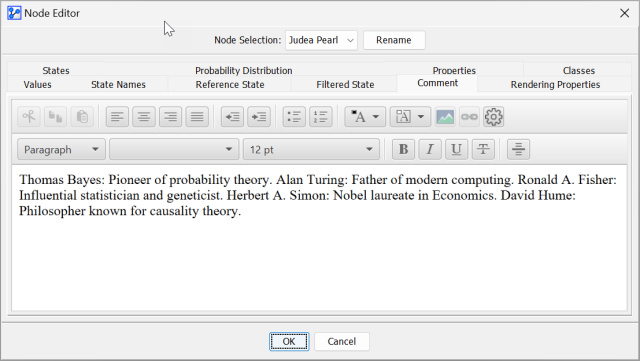This screenshot has width=640, height=361.
Task: Center align the text
Action: (144, 117)
